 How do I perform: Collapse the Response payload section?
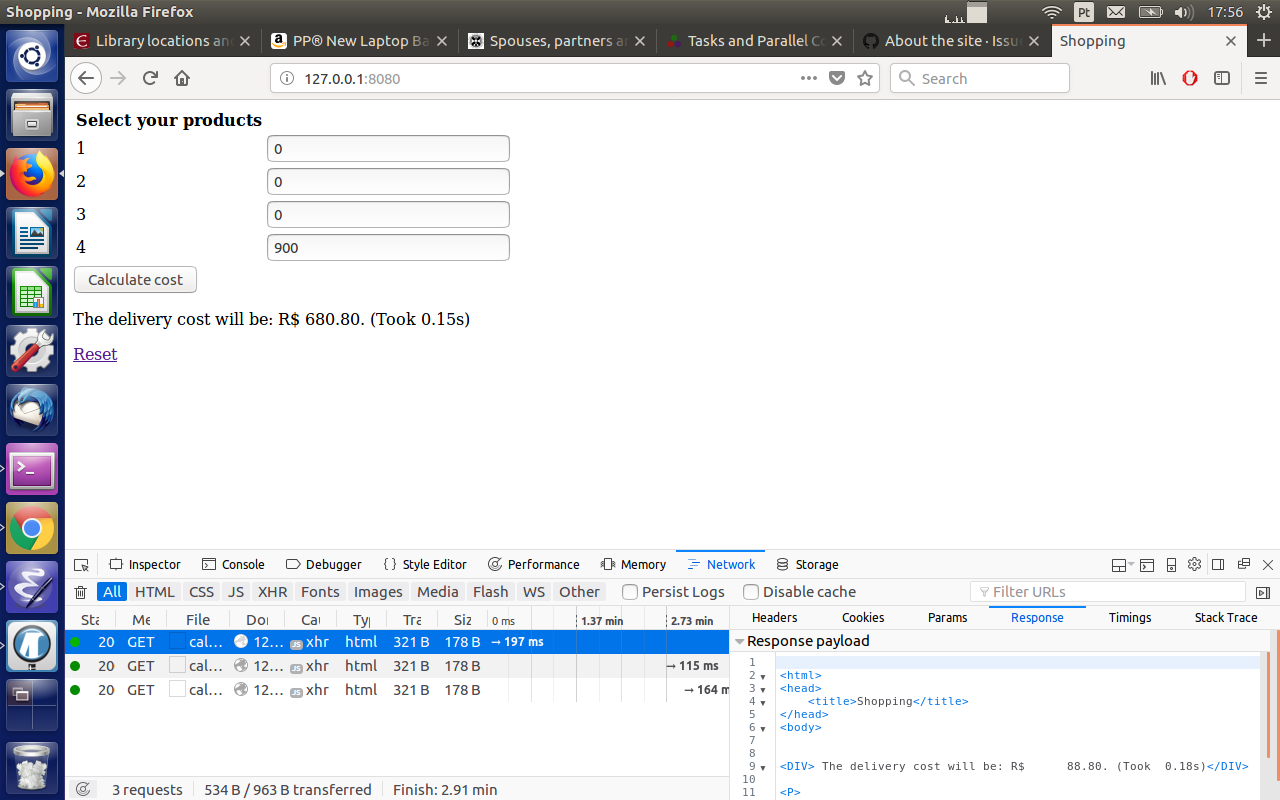tap(739, 641)
